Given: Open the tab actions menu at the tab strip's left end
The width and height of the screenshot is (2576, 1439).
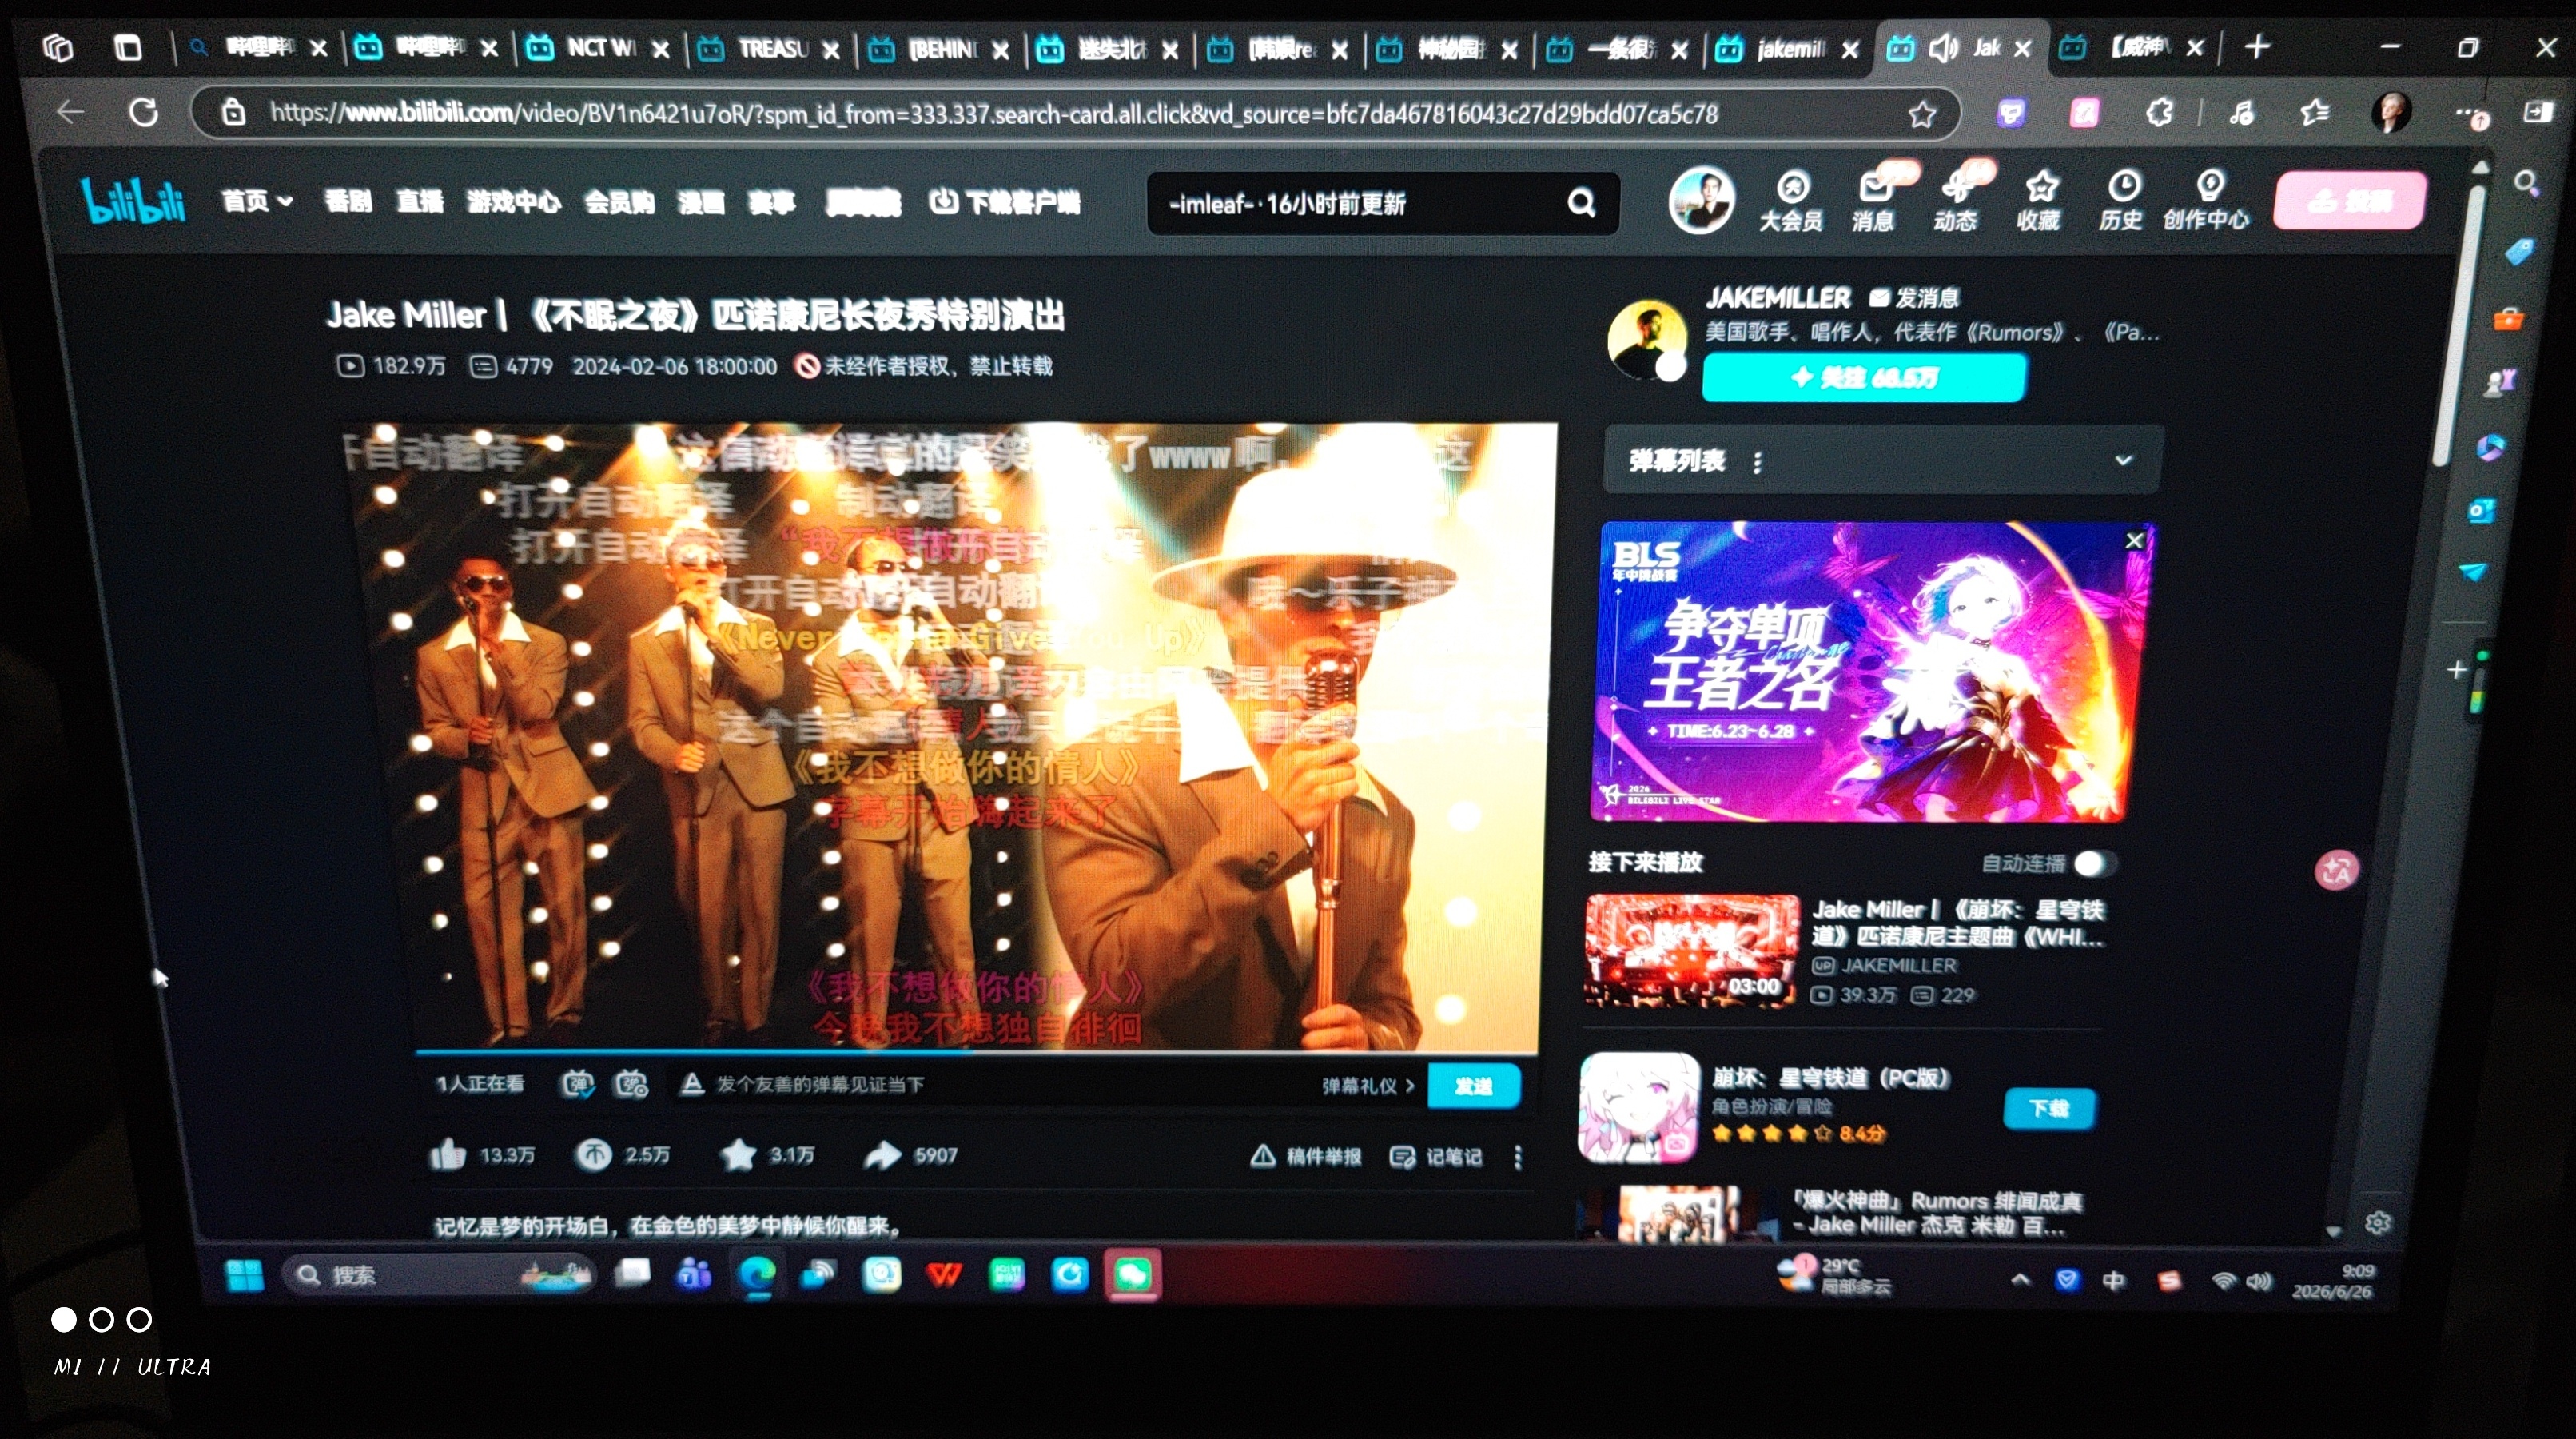Looking at the screenshot, I should click(128, 47).
